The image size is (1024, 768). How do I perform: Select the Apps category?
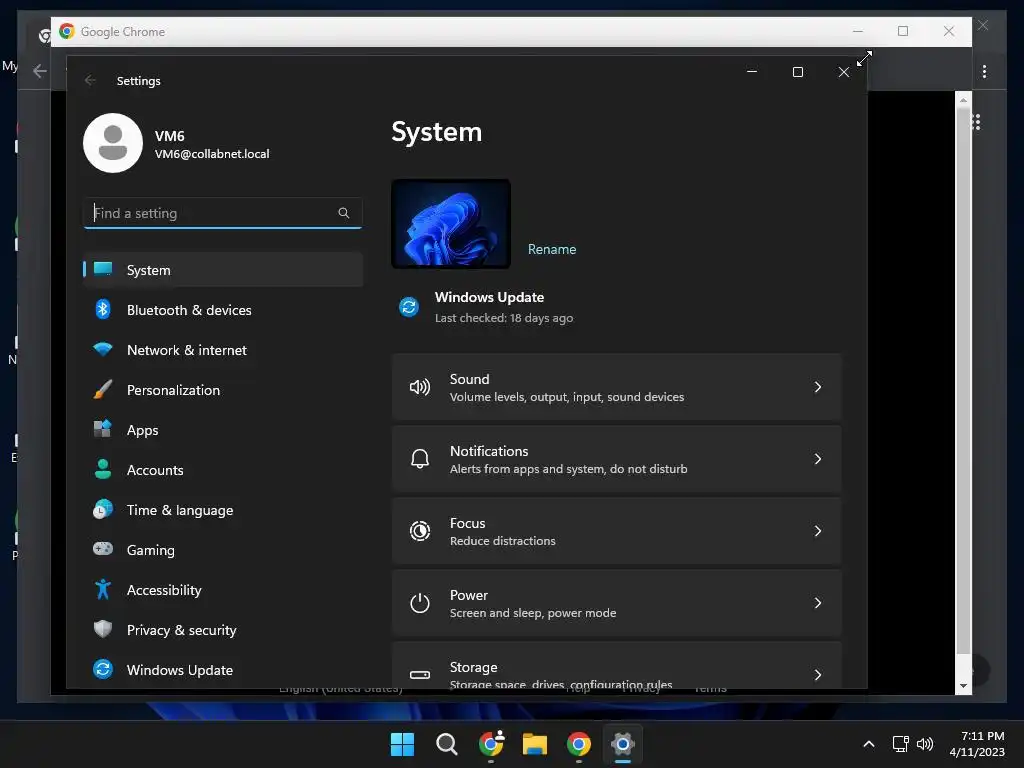[x=223, y=430]
